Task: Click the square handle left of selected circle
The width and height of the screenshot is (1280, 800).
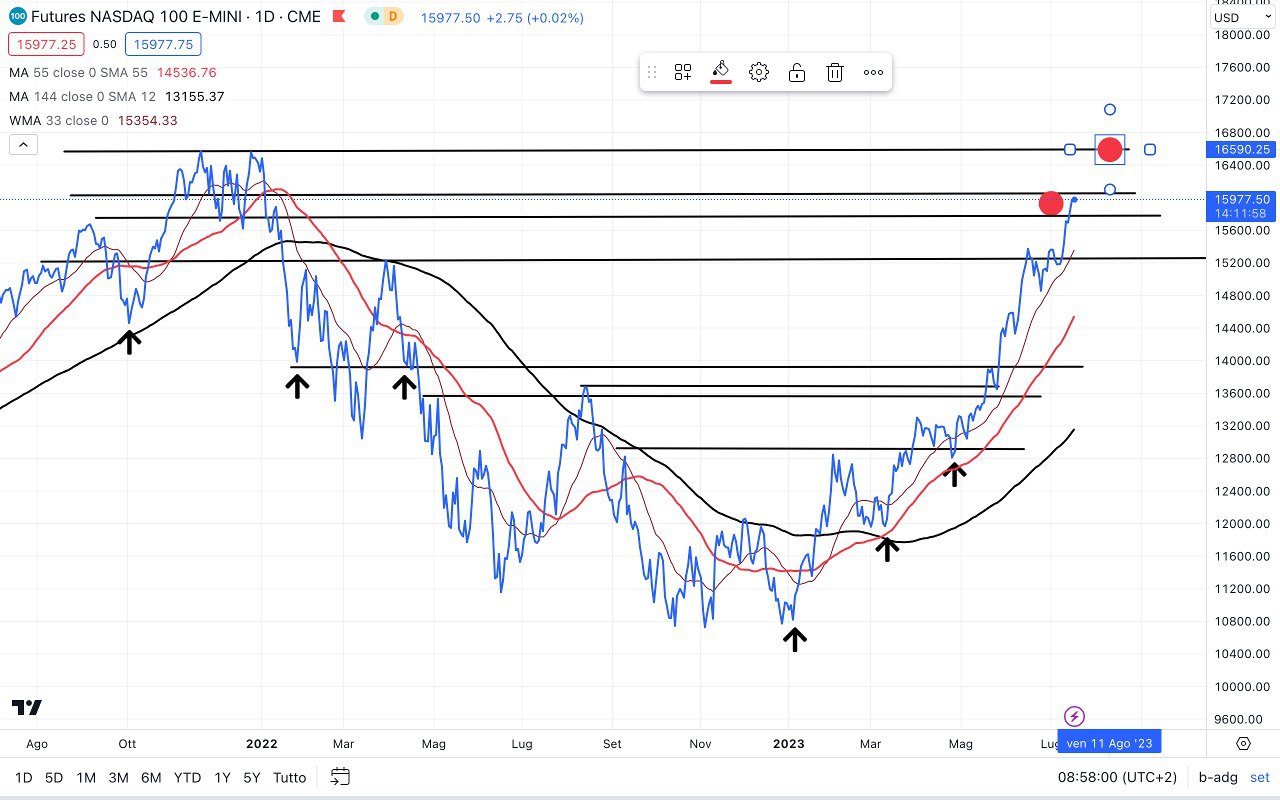Action: (x=1070, y=150)
